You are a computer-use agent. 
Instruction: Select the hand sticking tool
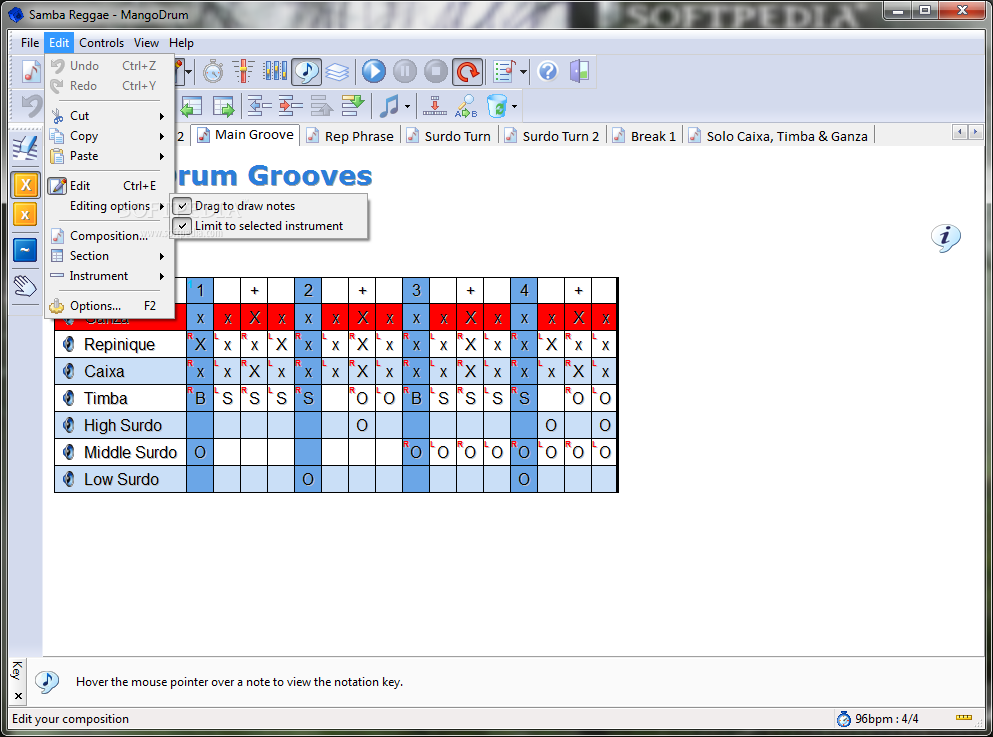point(25,286)
